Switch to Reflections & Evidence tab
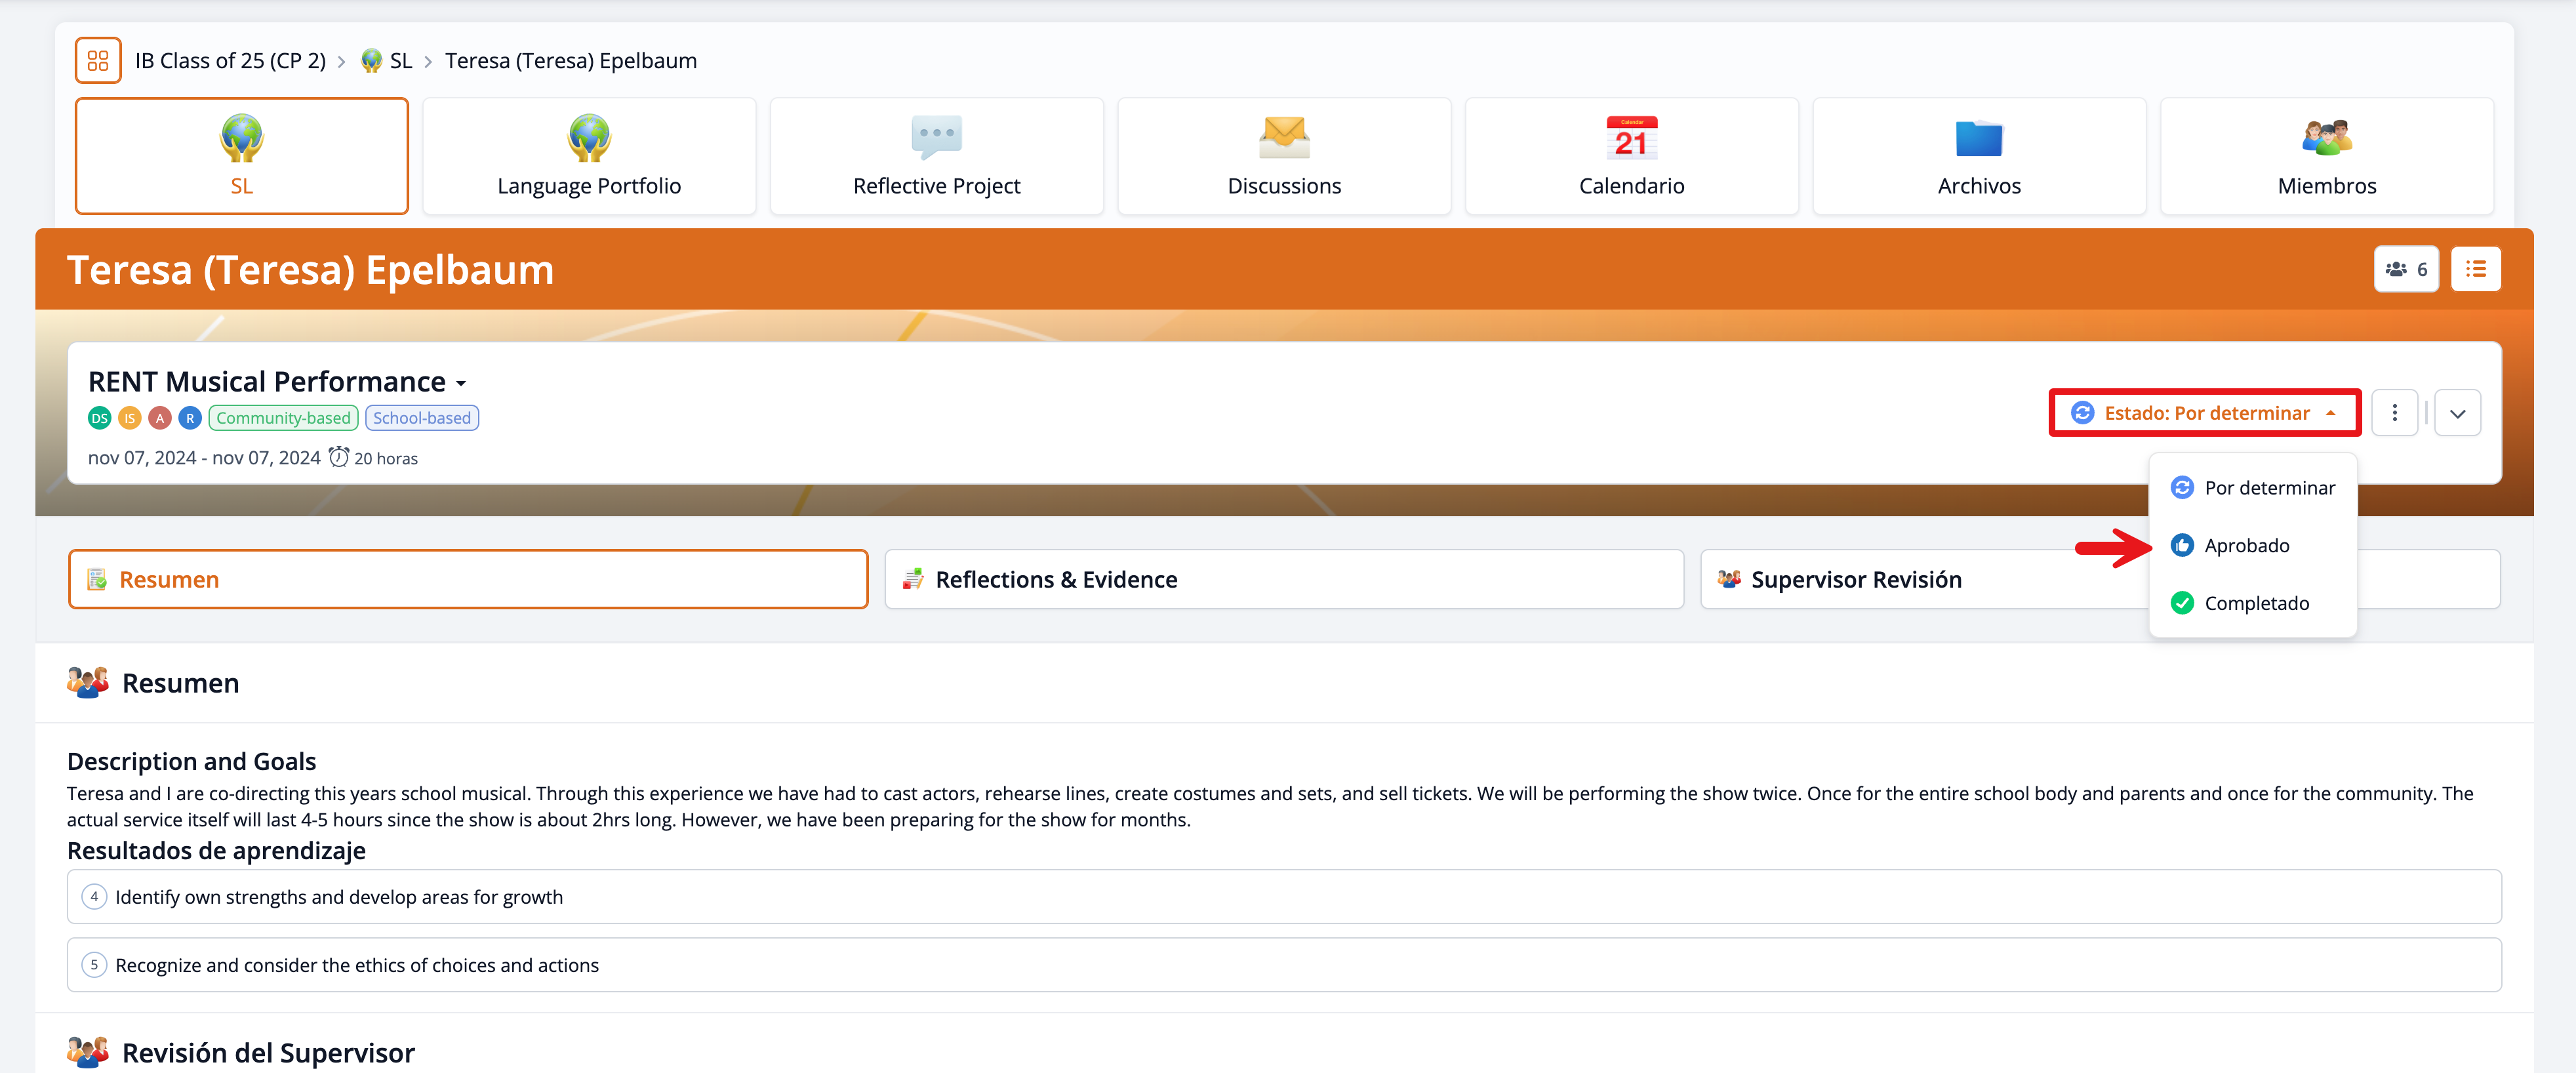The width and height of the screenshot is (2576, 1073). pos(1283,580)
